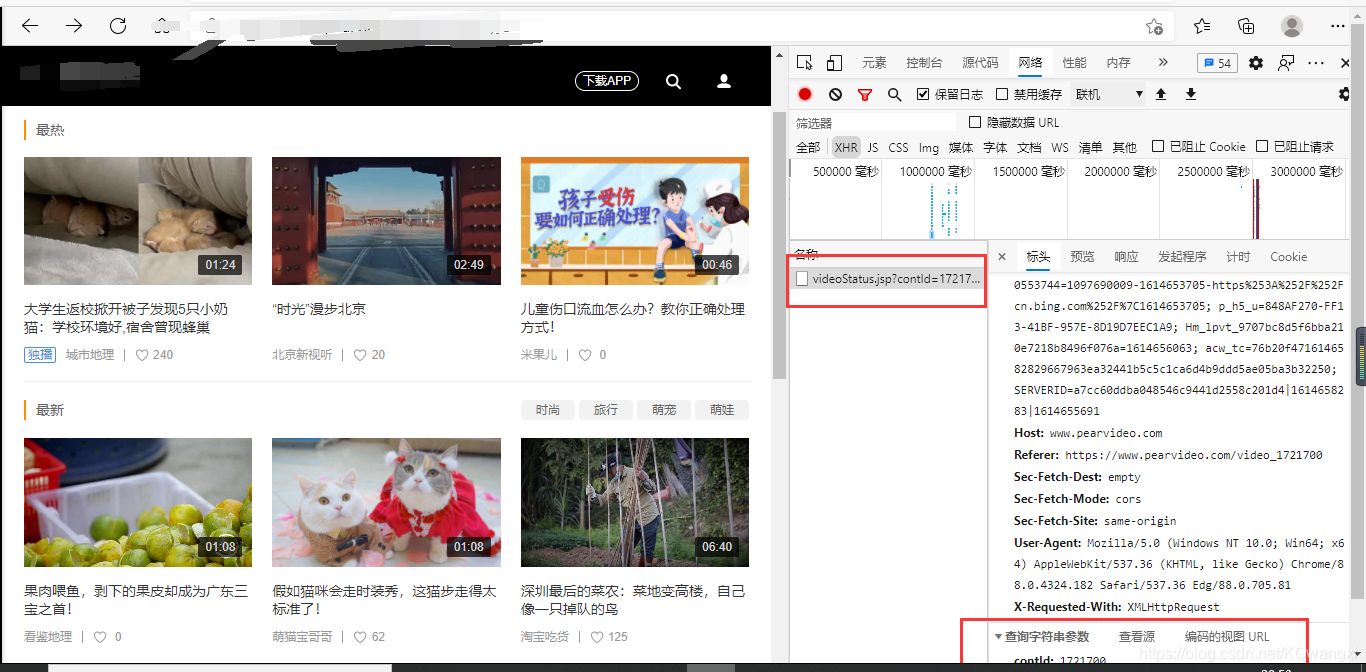This screenshot has width=1366, height=672.
Task: Filter latest videos by 萌宠 tag
Action: point(664,410)
